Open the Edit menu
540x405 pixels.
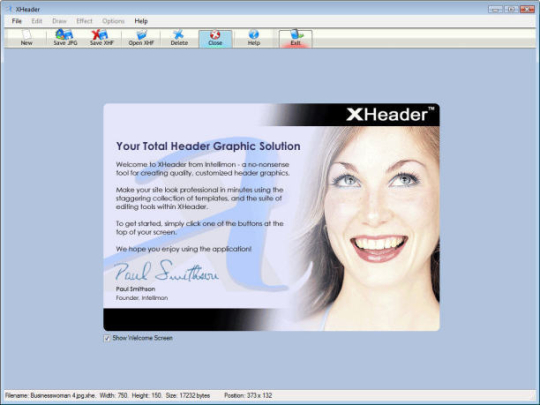37,21
